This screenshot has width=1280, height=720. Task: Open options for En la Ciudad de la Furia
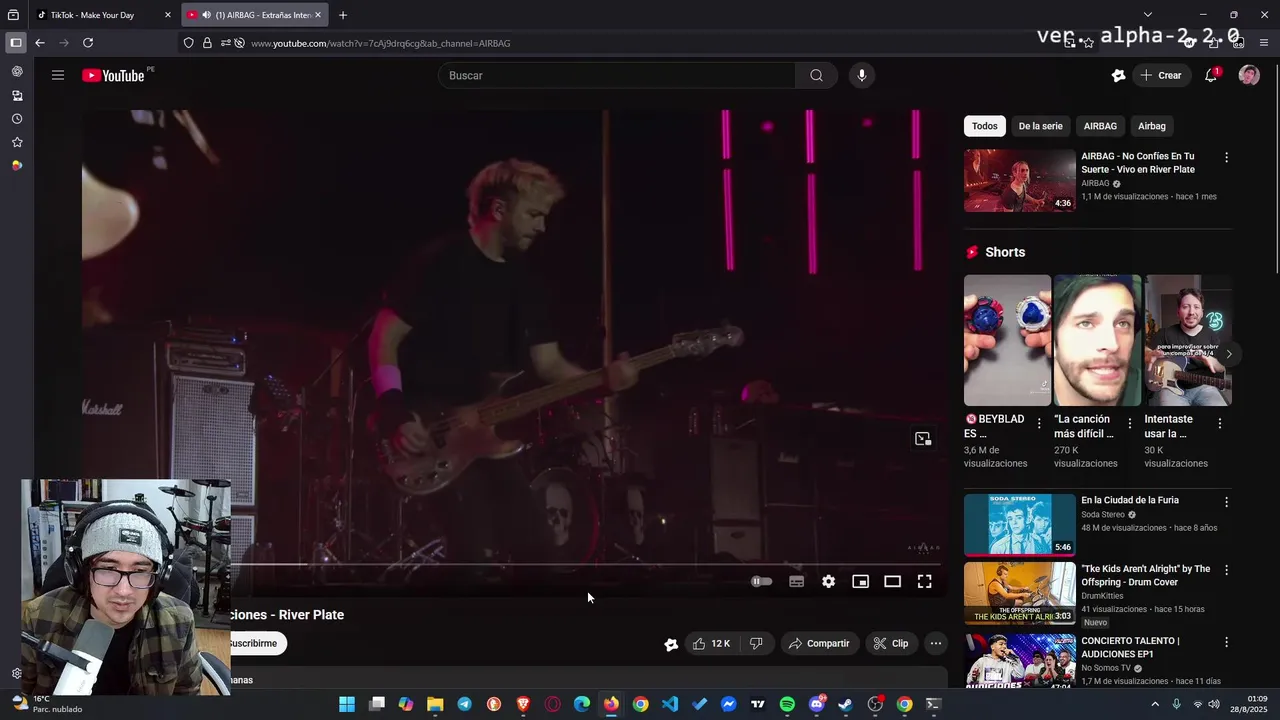(x=1226, y=502)
